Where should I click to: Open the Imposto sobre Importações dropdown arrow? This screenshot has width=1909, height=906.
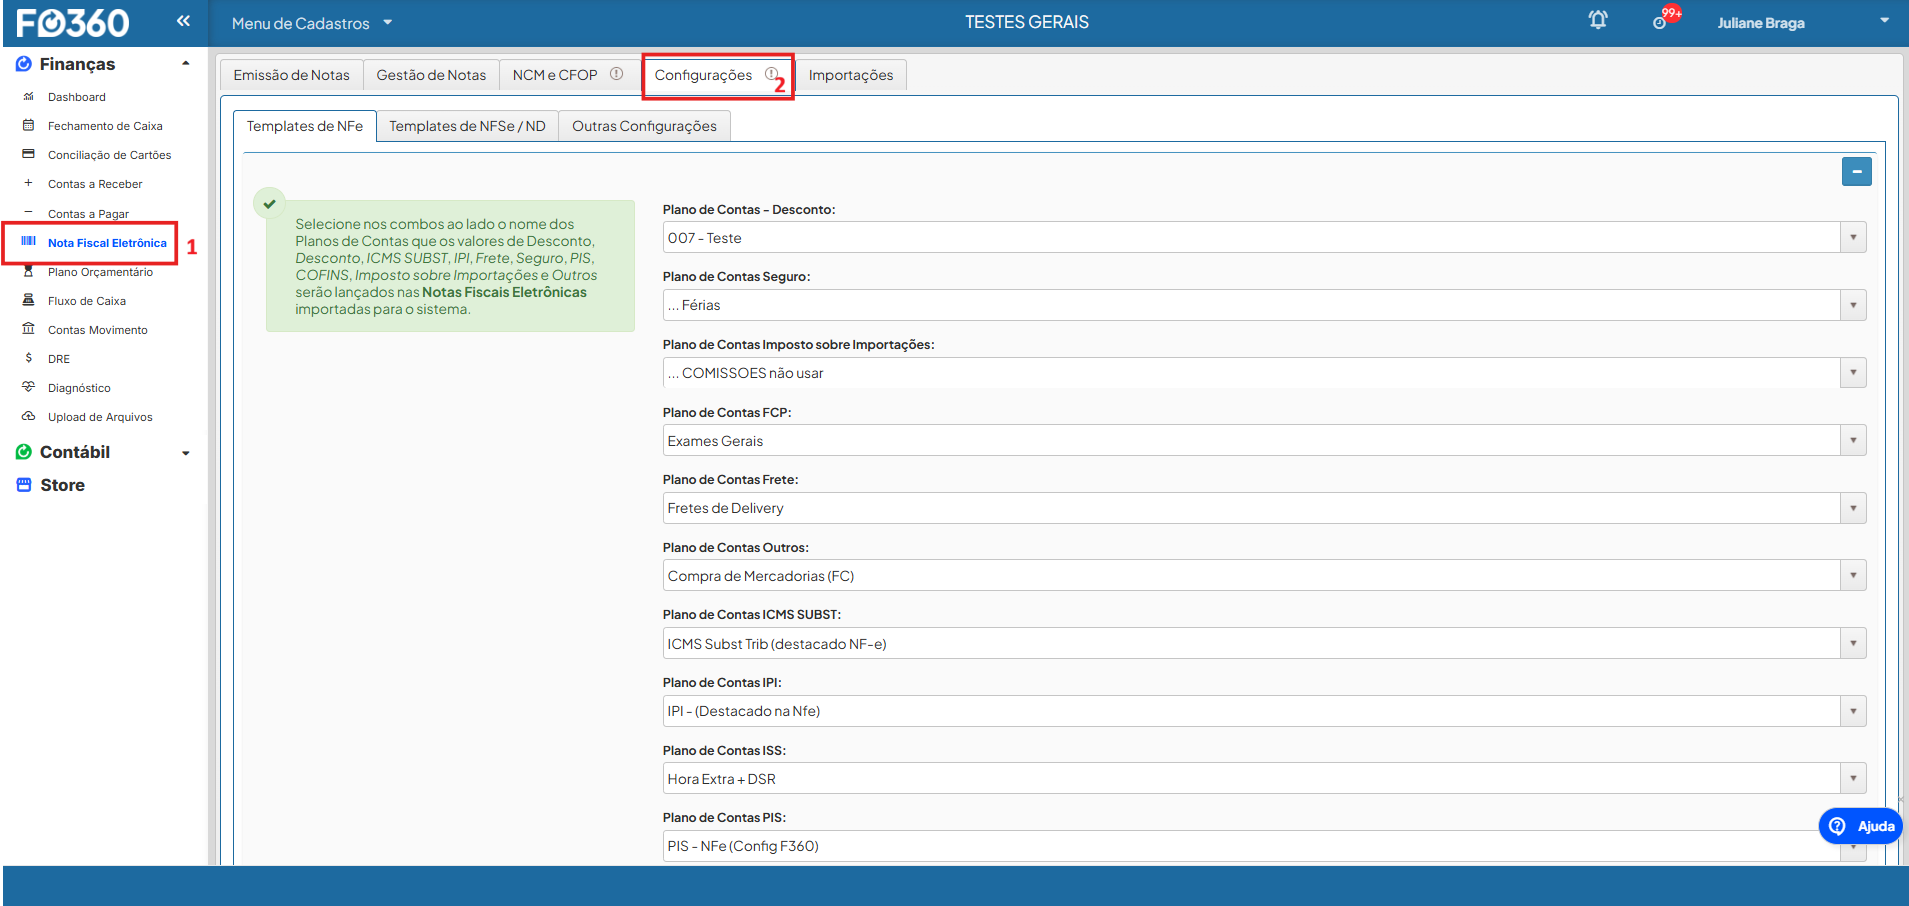click(x=1853, y=373)
